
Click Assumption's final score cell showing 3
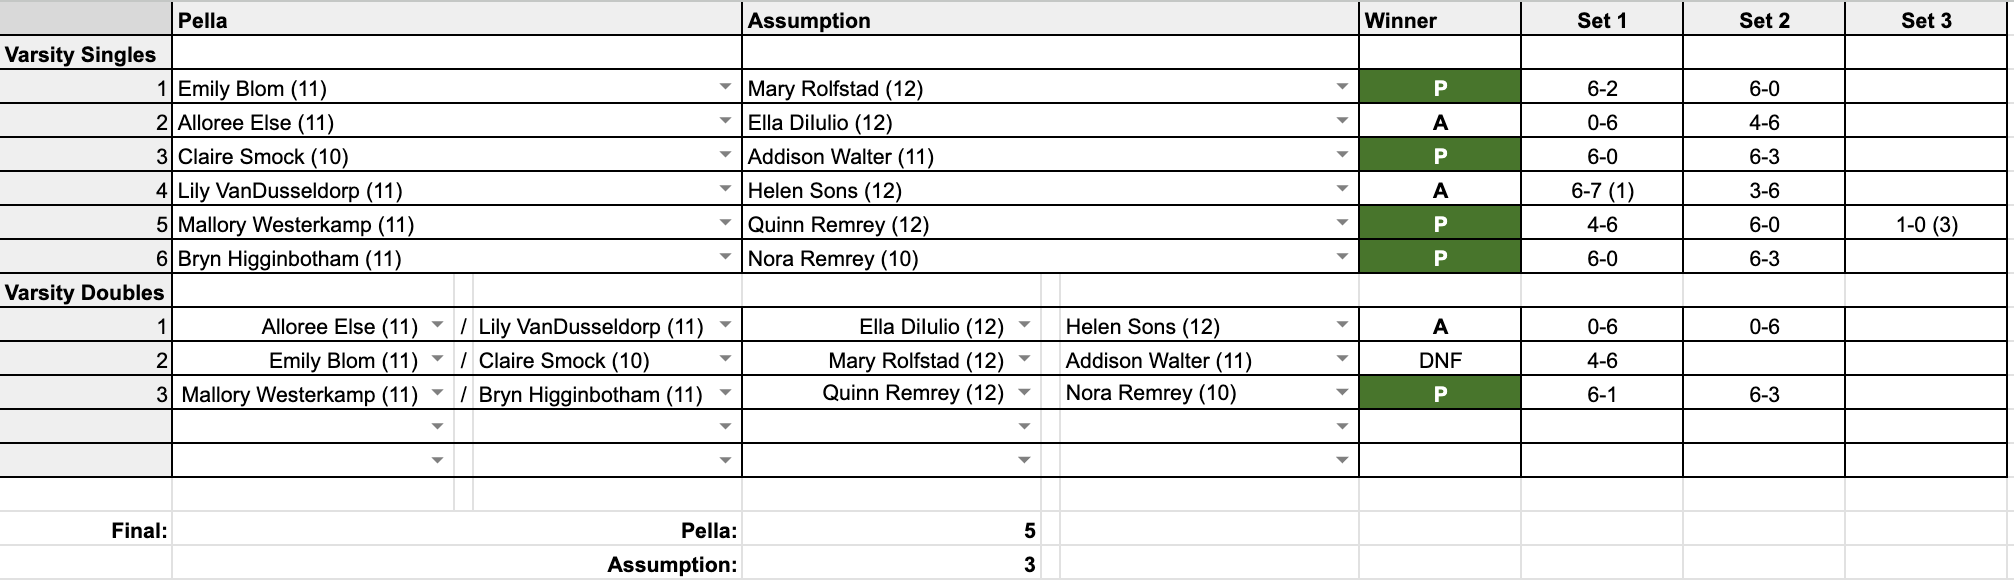tap(900, 564)
